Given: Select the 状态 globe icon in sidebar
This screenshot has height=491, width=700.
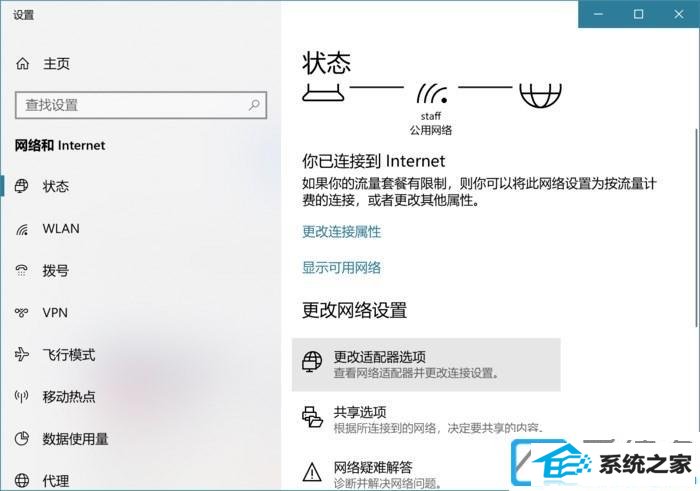Looking at the screenshot, I should click(21, 186).
